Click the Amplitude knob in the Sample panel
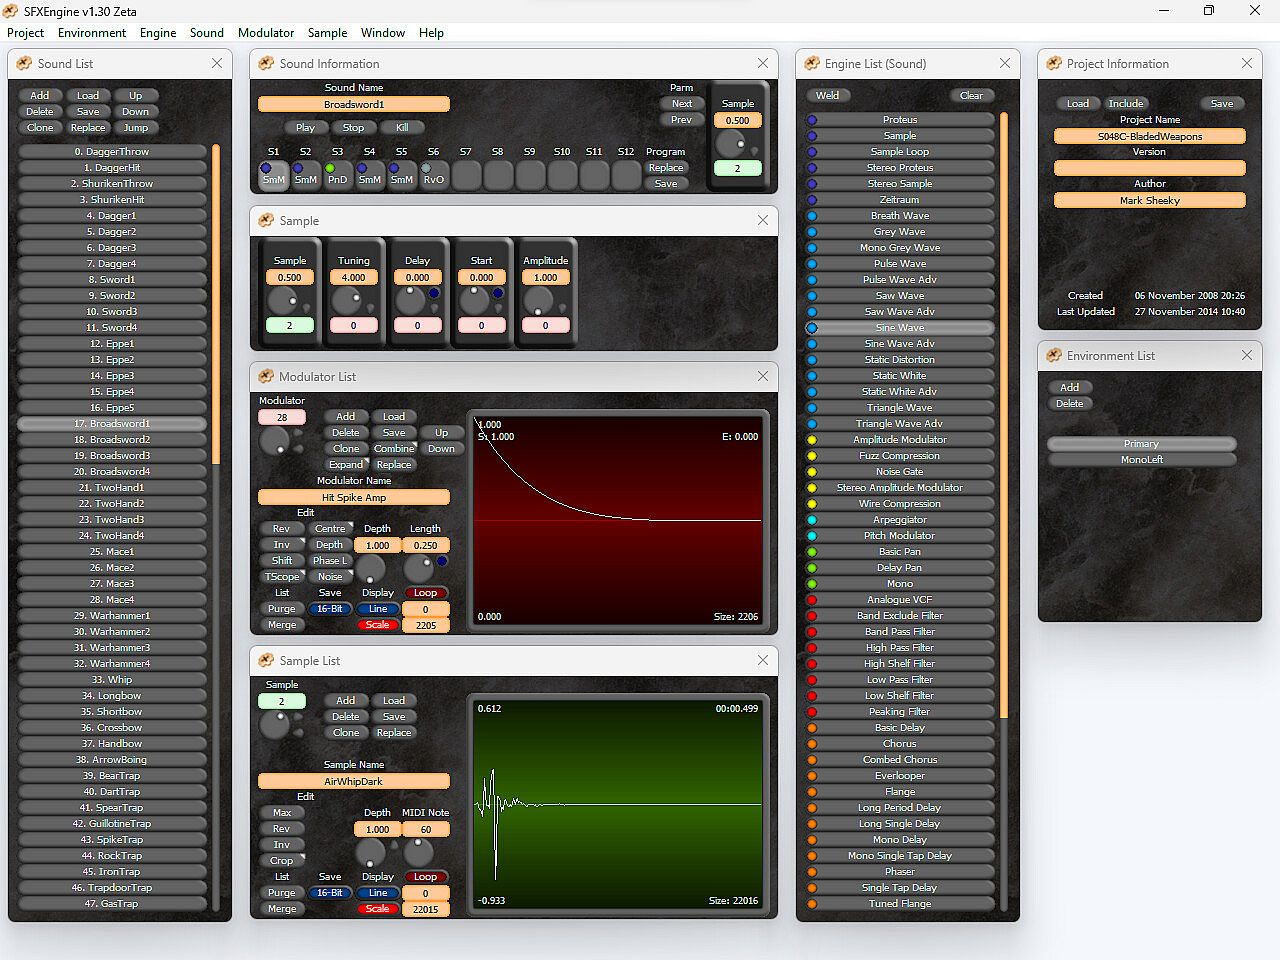 pos(539,300)
